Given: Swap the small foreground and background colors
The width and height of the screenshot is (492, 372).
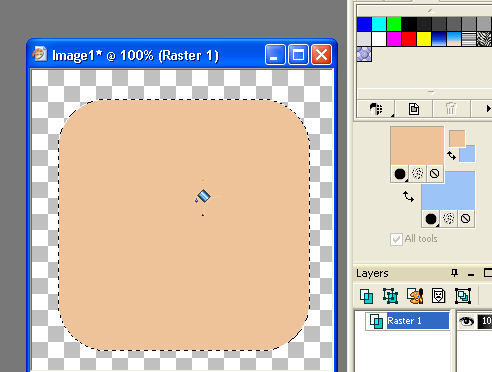Looking at the screenshot, I should [x=451, y=155].
